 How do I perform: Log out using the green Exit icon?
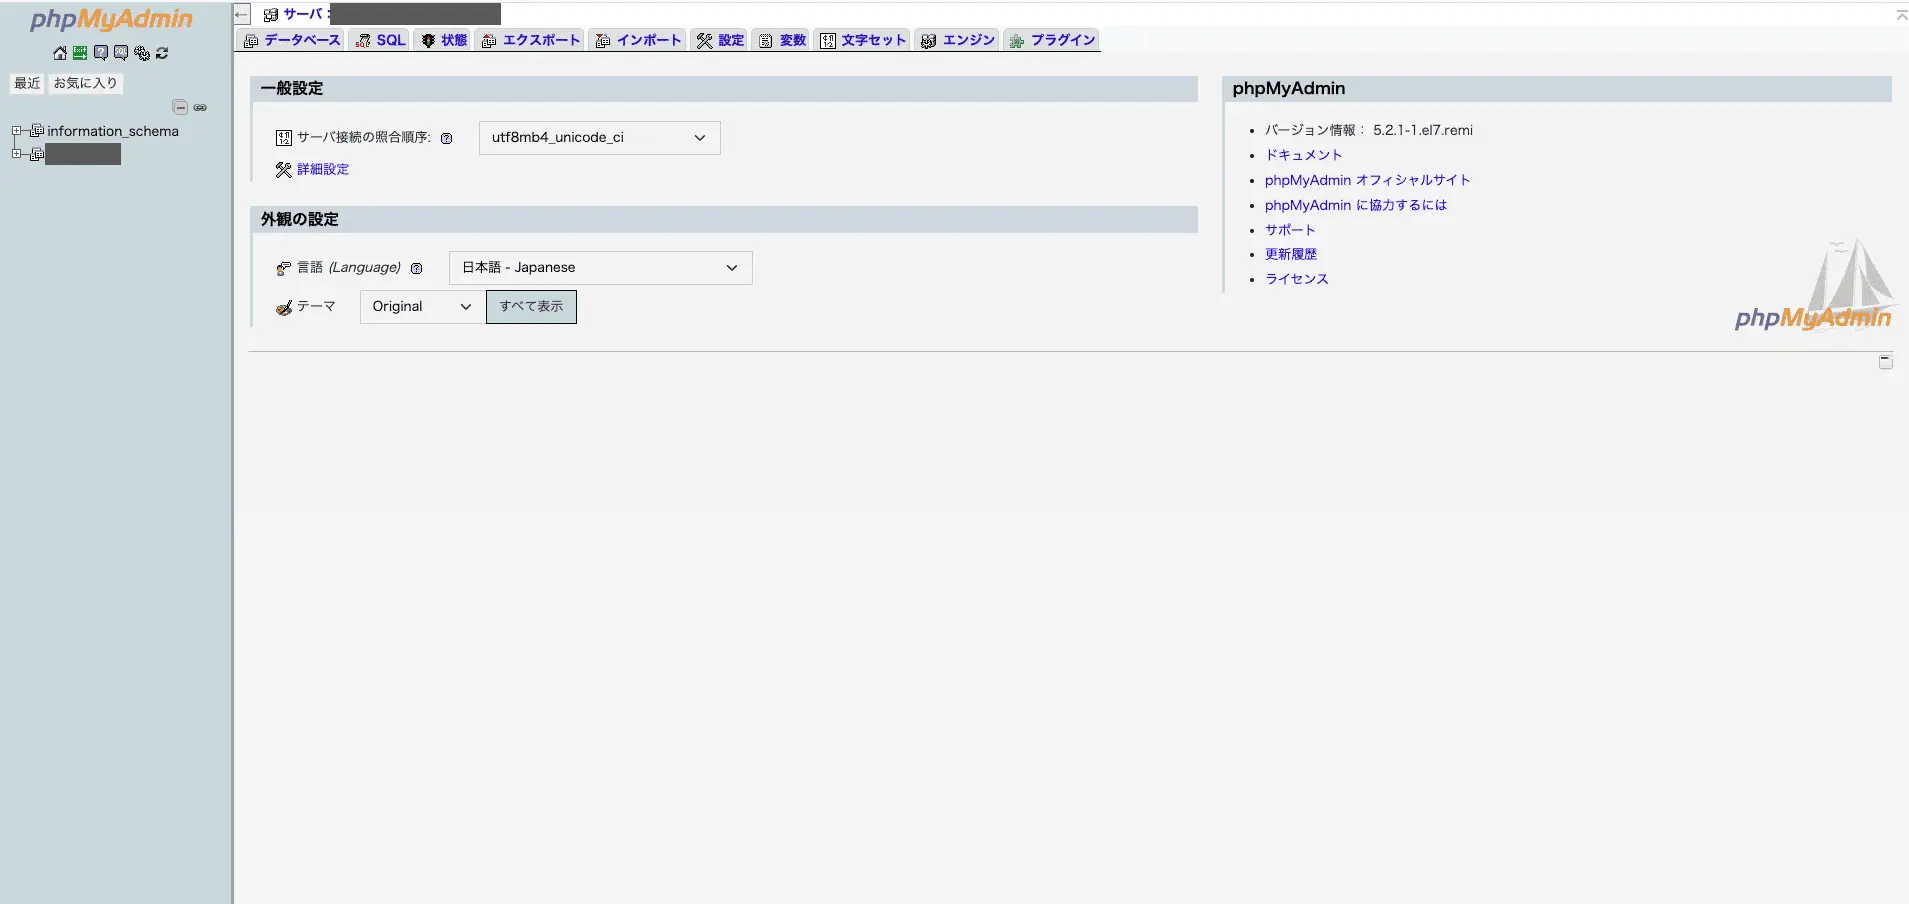click(80, 53)
